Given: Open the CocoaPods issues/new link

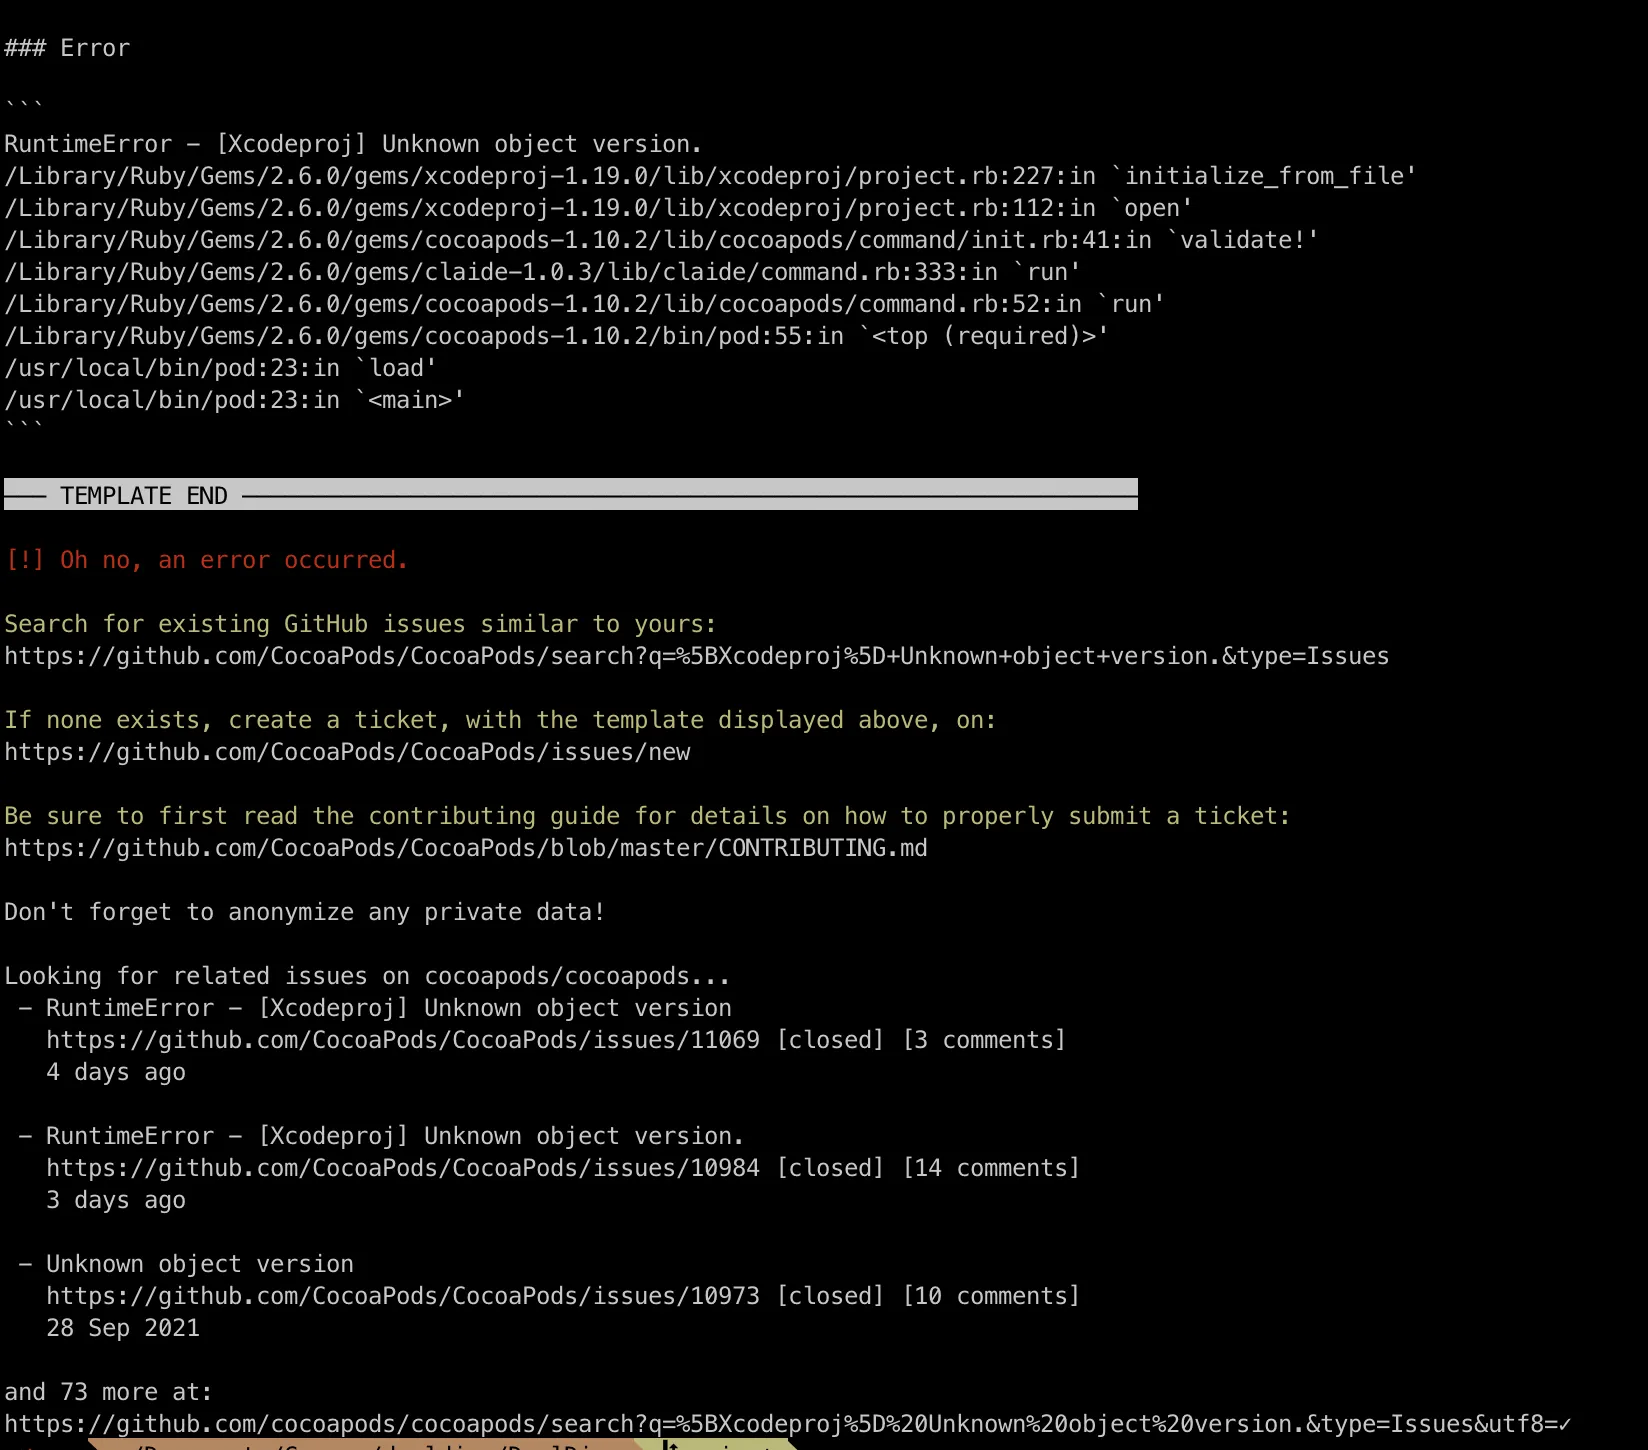Looking at the screenshot, I should click(x=347, y=752).
